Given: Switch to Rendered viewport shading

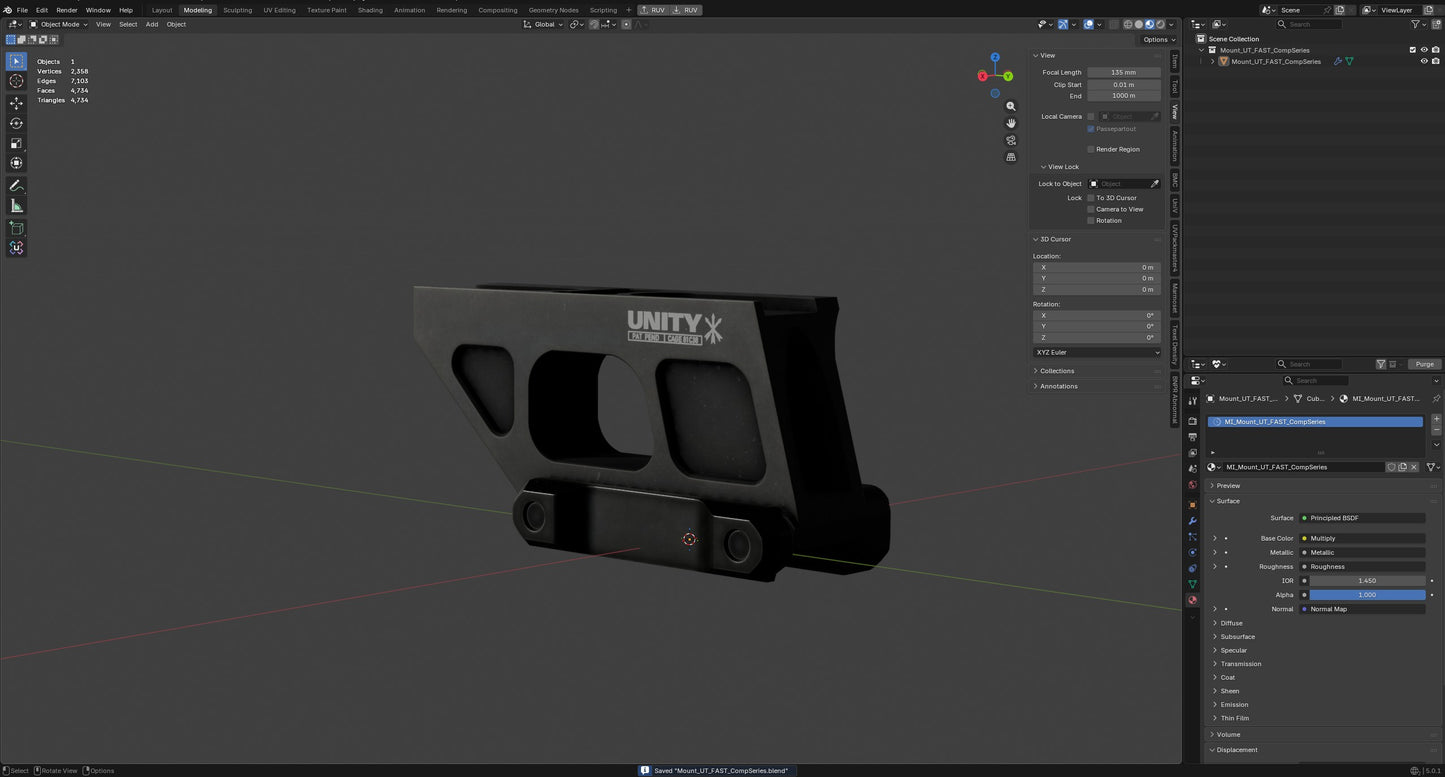Looking at the screenshot, I should pos(1160,24).
